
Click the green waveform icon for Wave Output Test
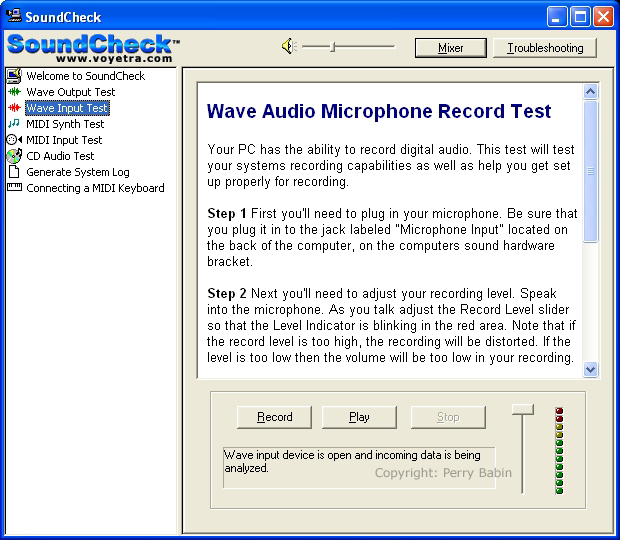[x=15, y=92]
